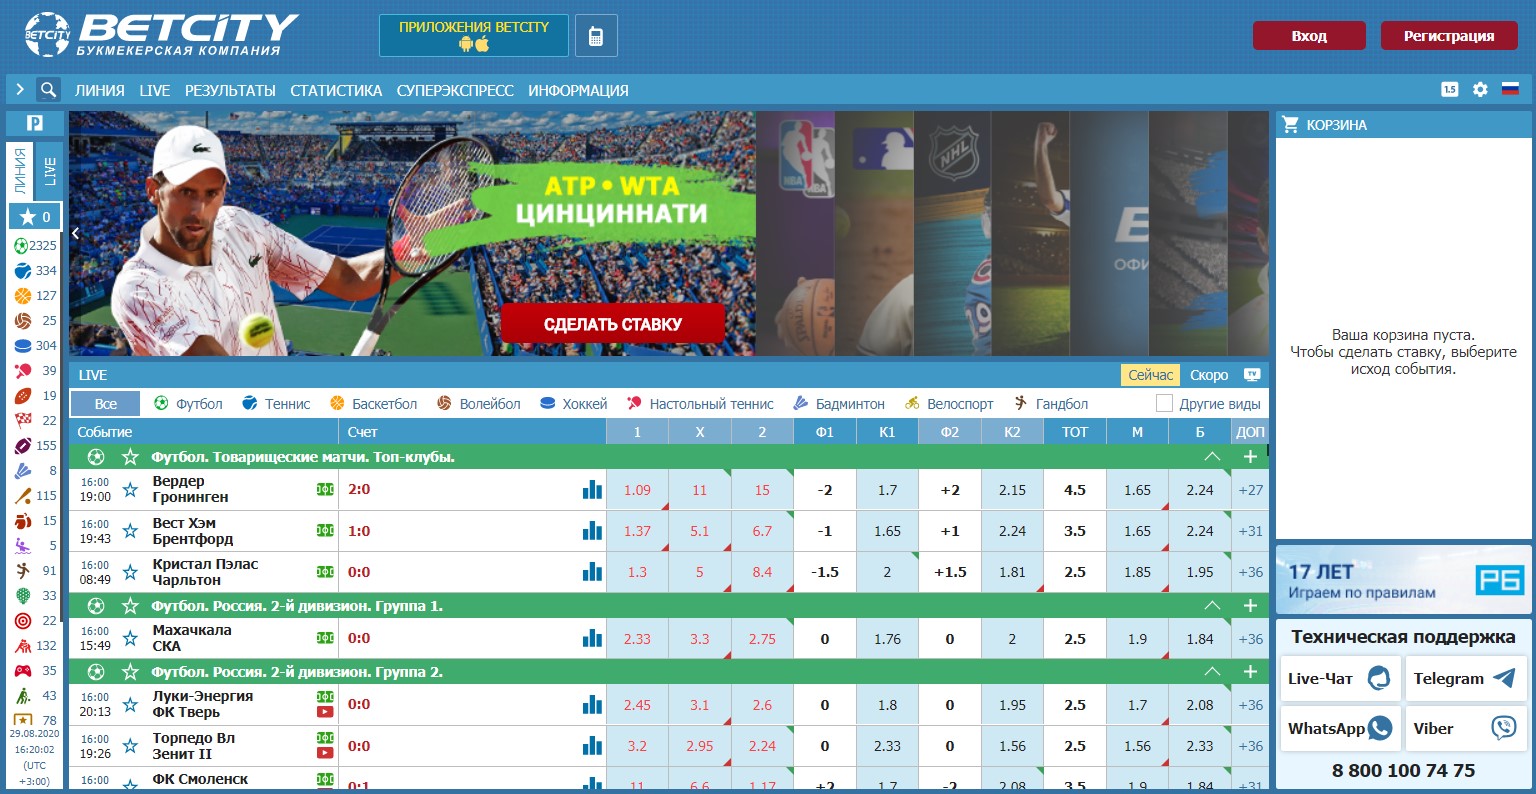Viewport: 1536px width, 794px height.
Task: Star the Россия 2-й дивизион Группа 1 league
Action: pyautogui.click(x=129, y=606)
